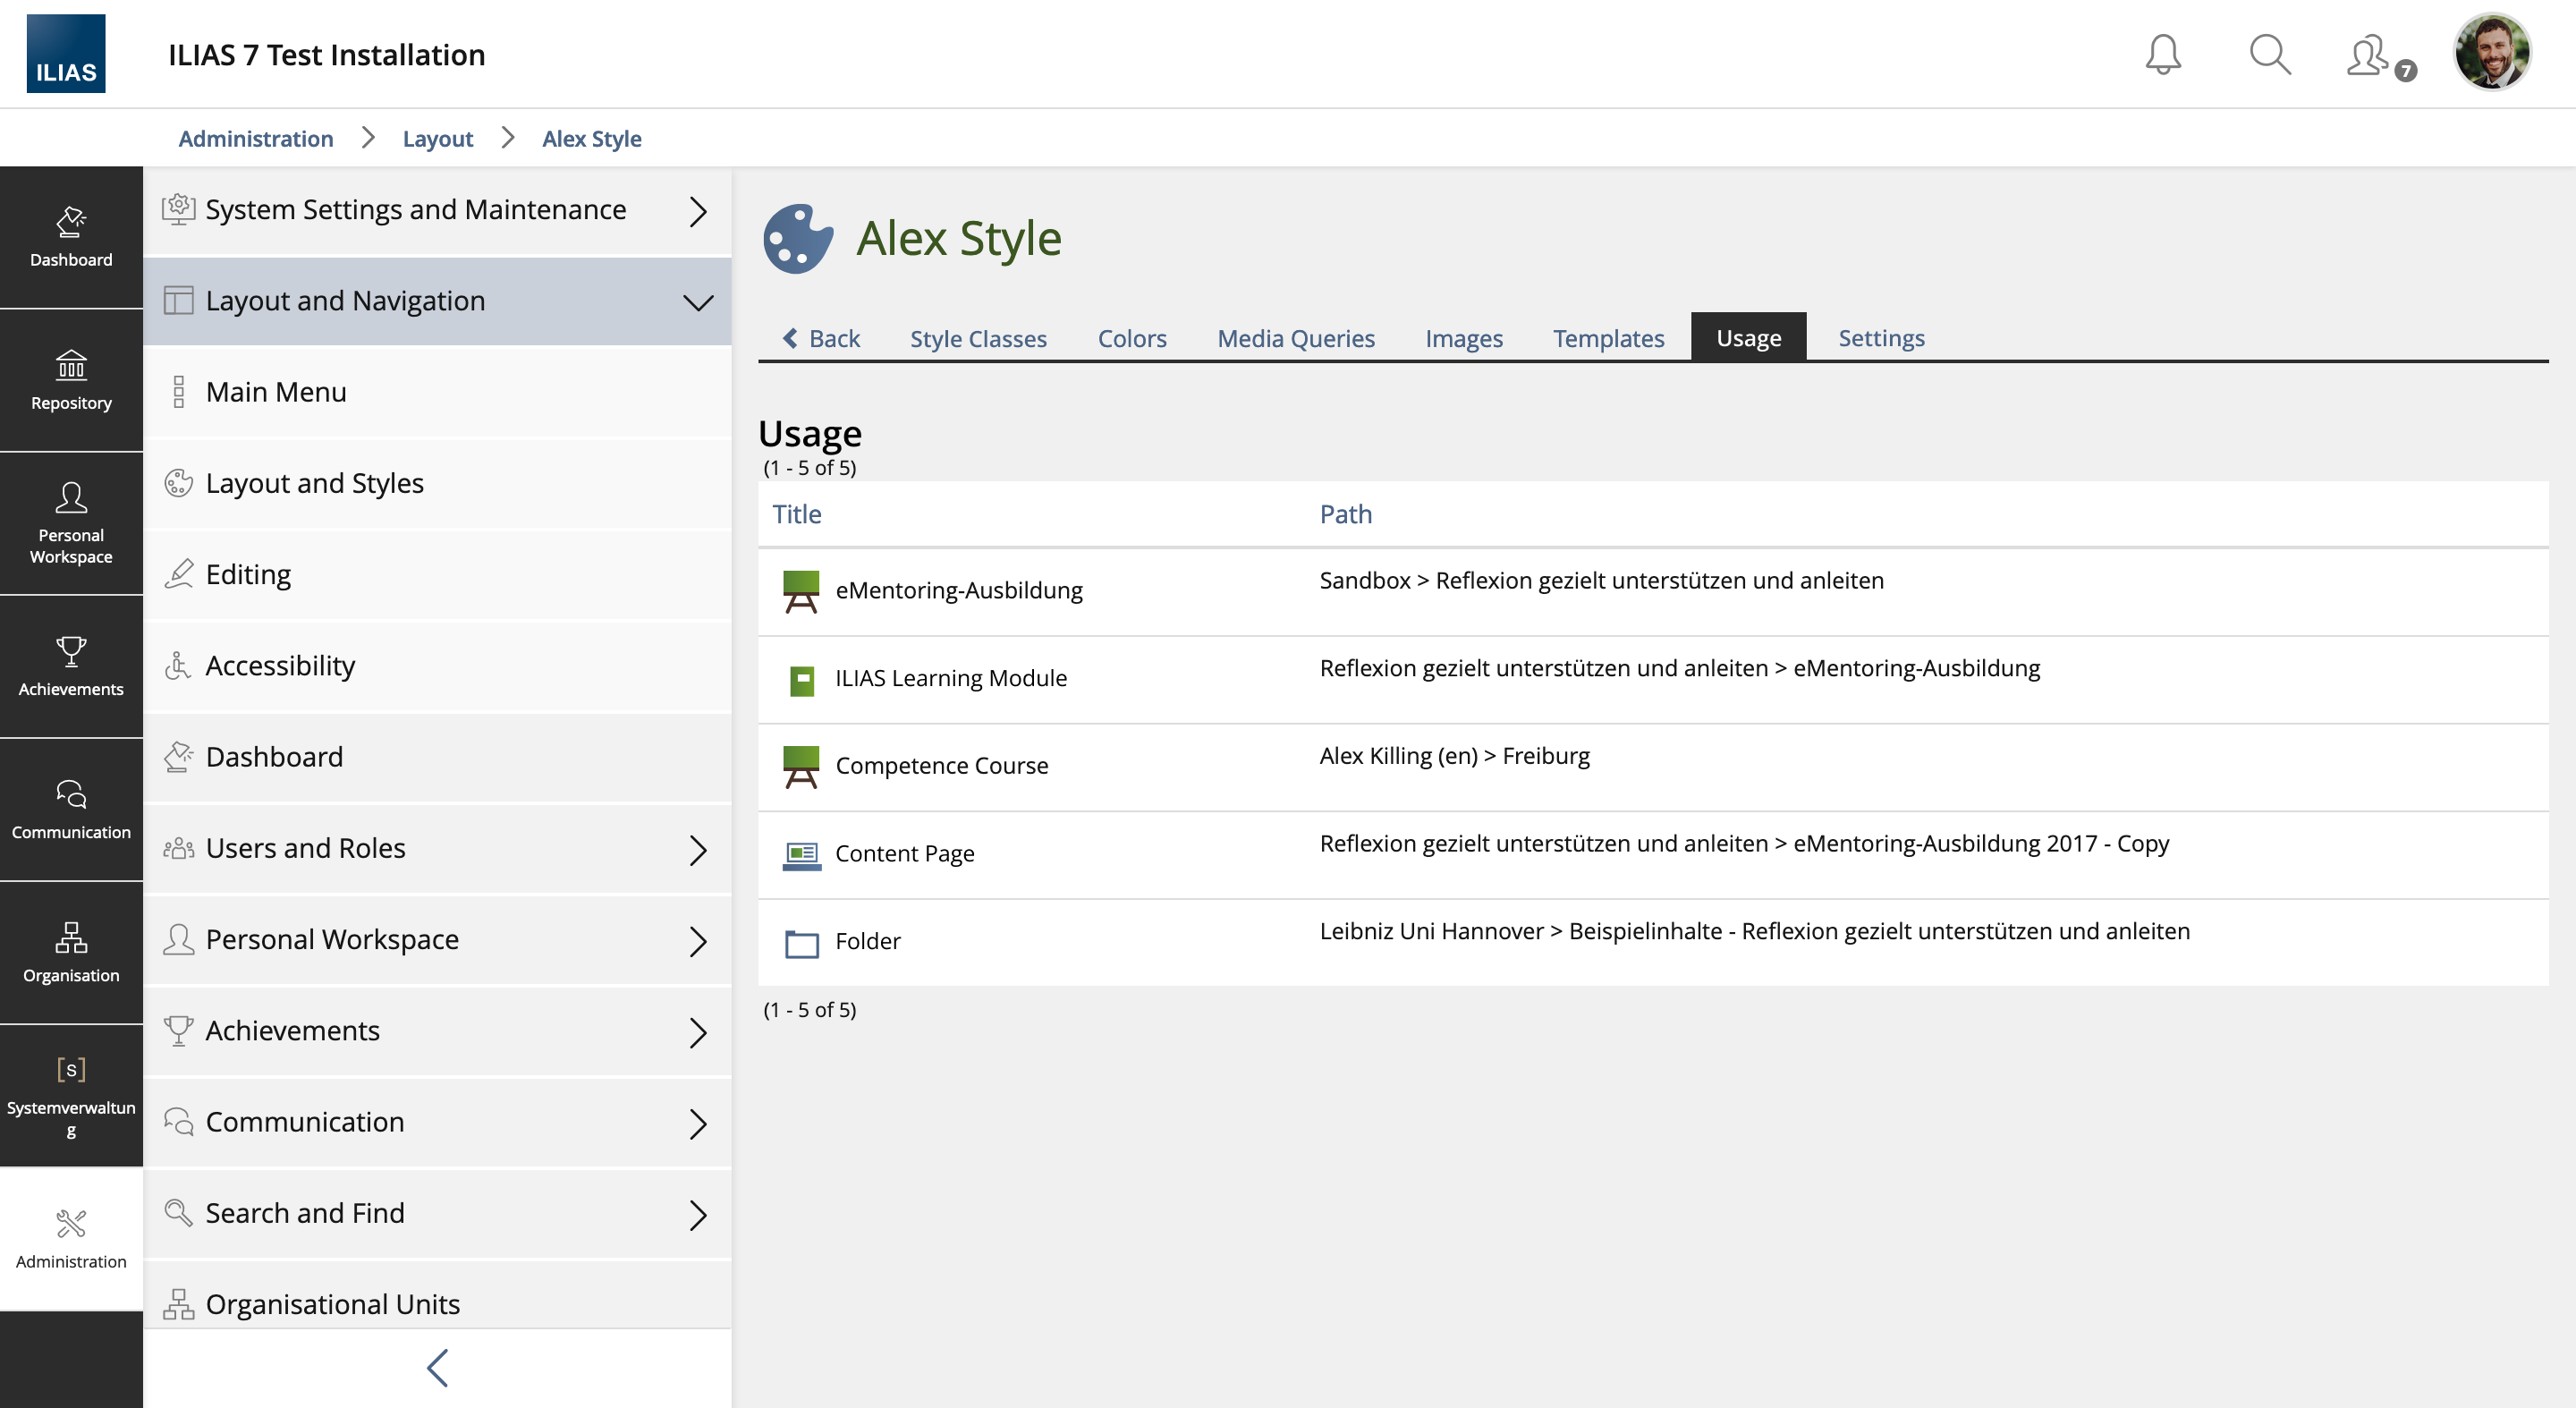Open Communication in the main sidebar

click(71, 809)
